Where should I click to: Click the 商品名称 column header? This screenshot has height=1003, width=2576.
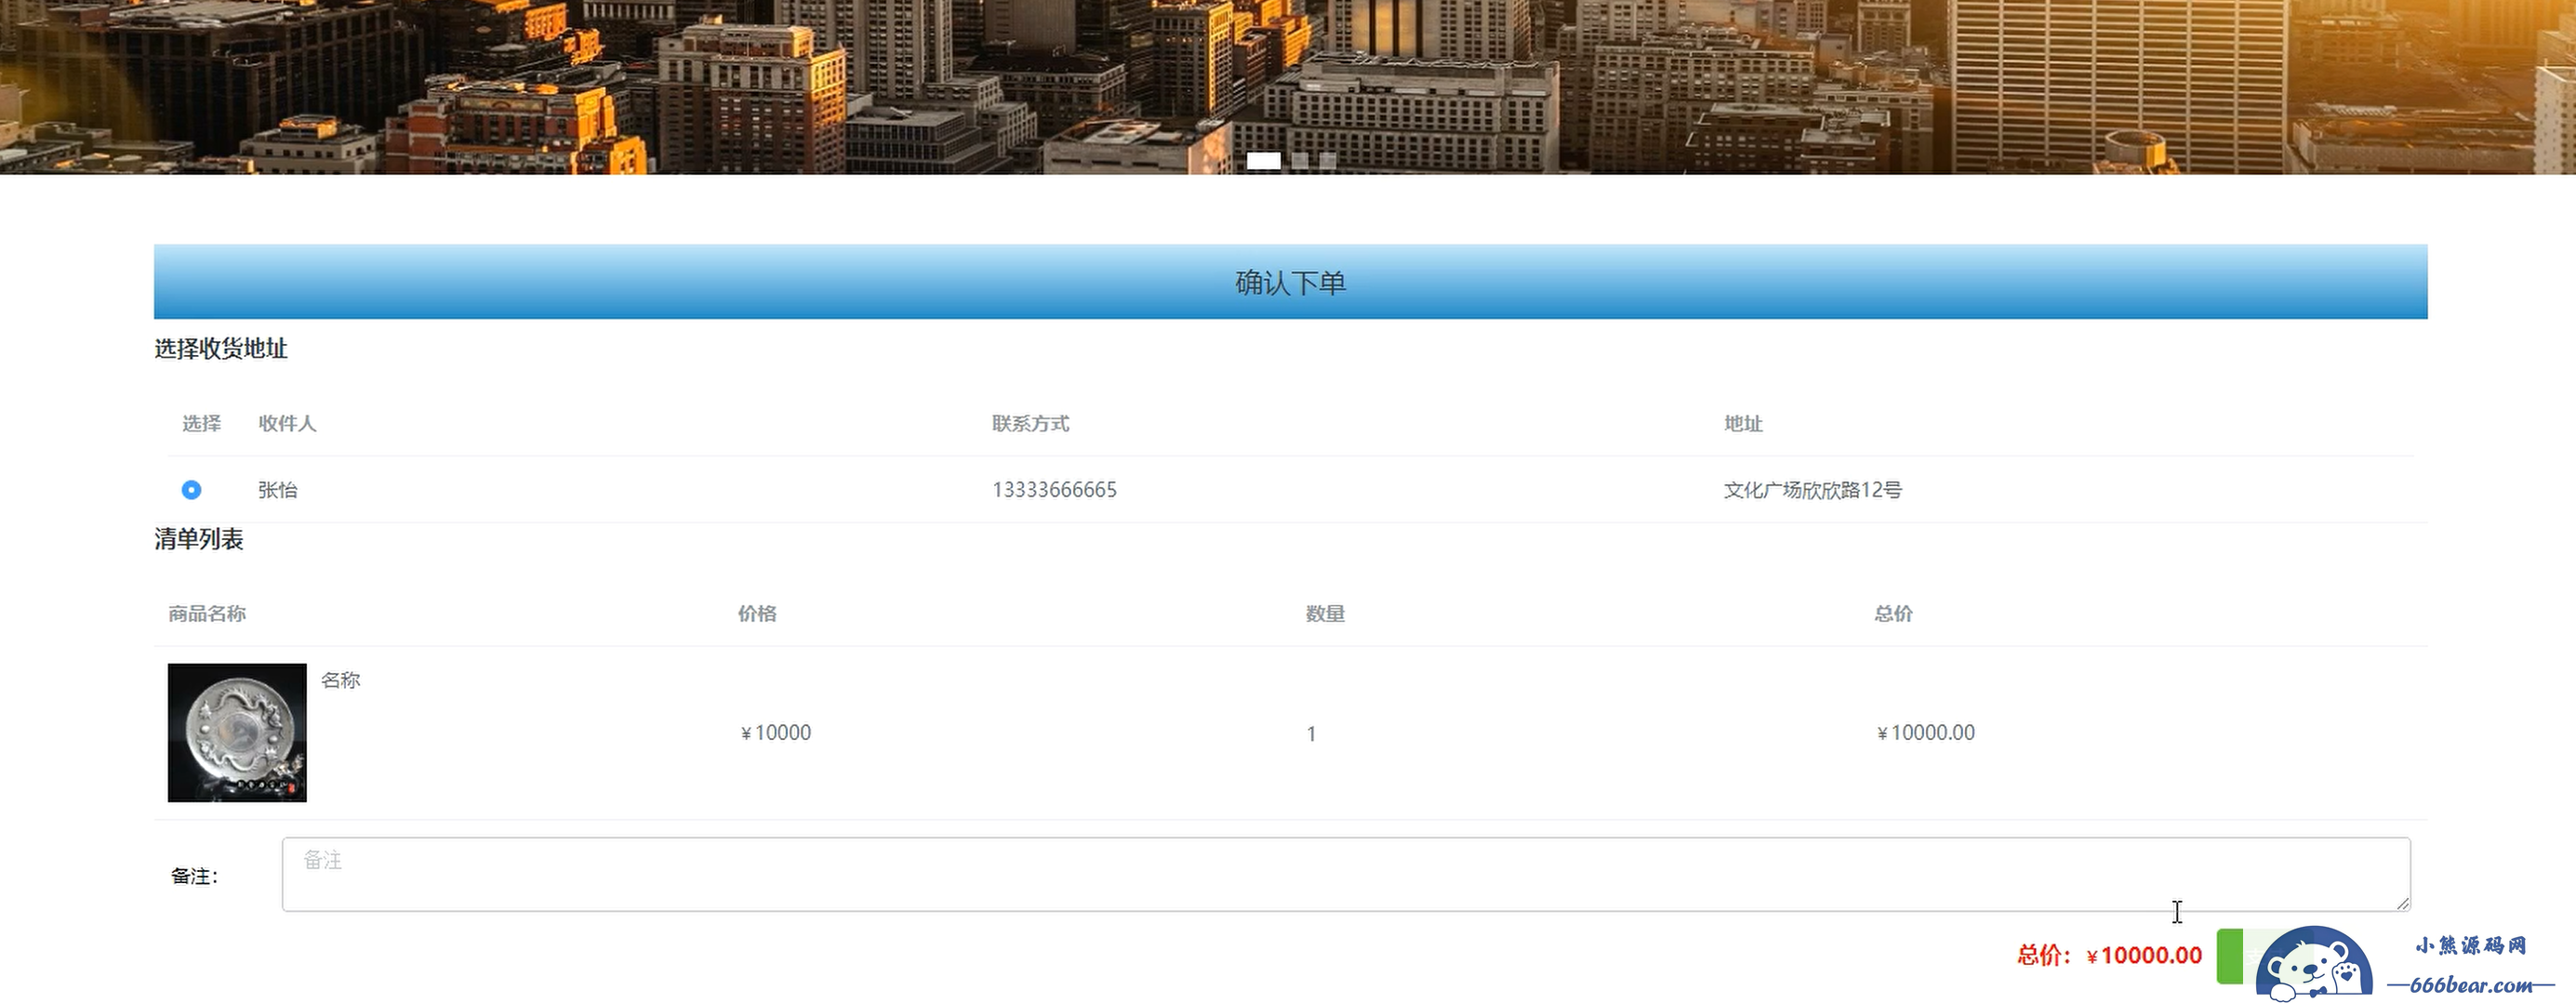(x=207, y=613)
